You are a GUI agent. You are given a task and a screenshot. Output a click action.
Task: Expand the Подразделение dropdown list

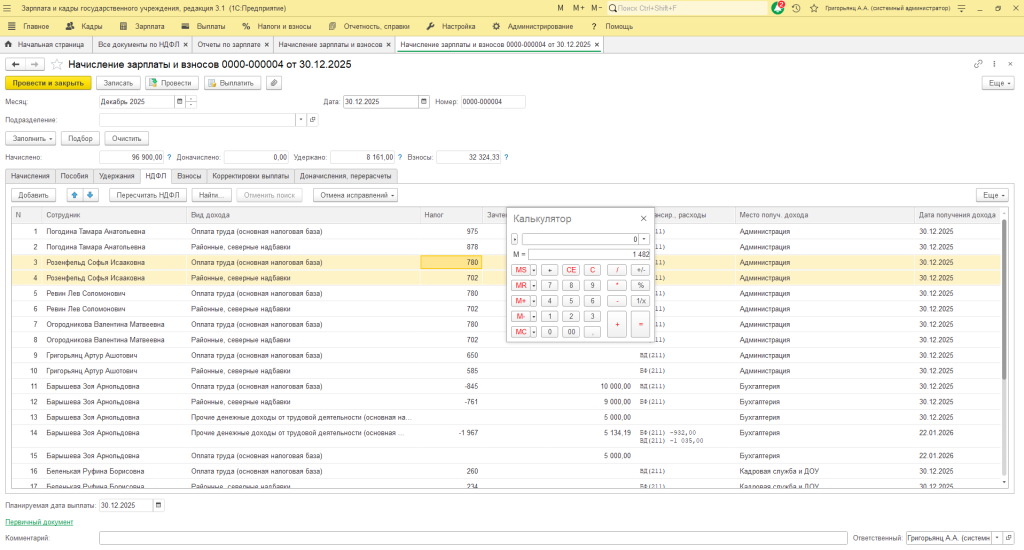(x=300, y=120)
